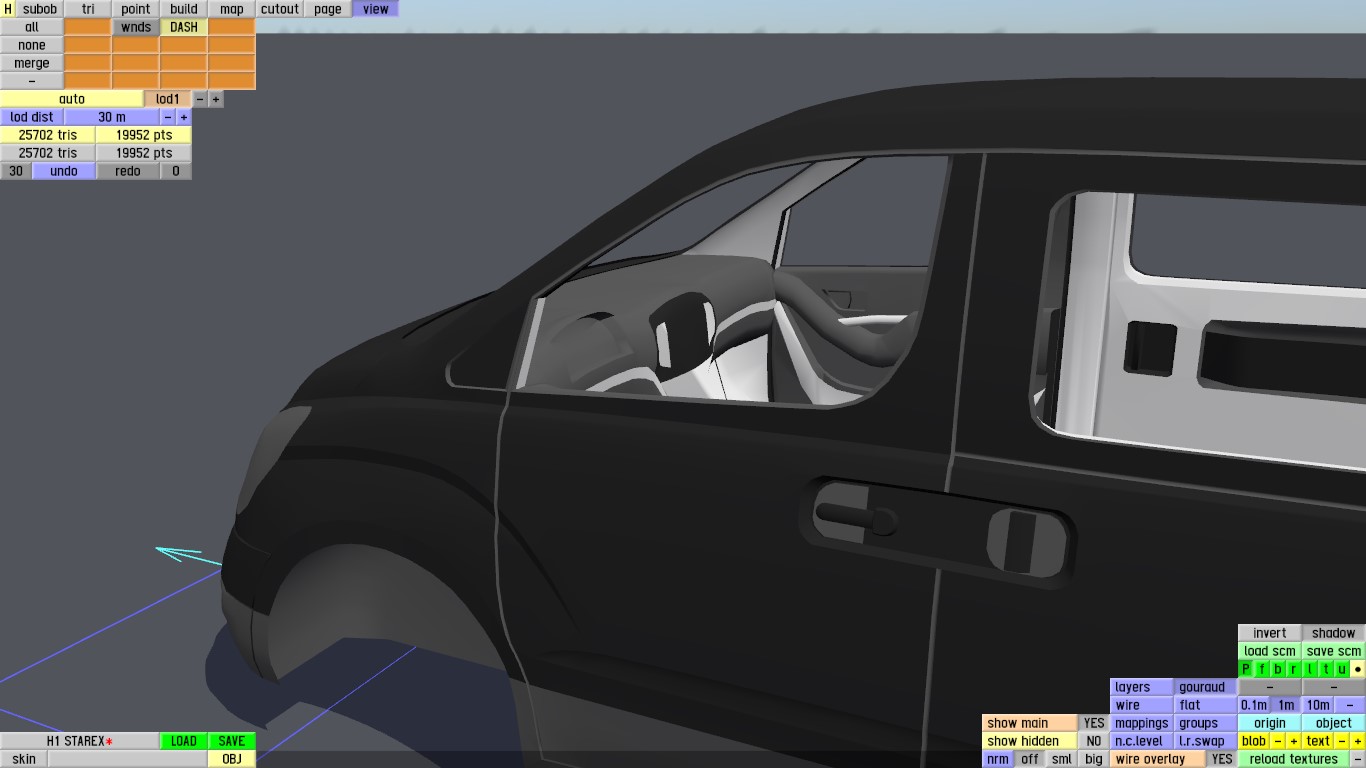Select all layers with the all button

[32, 27]
